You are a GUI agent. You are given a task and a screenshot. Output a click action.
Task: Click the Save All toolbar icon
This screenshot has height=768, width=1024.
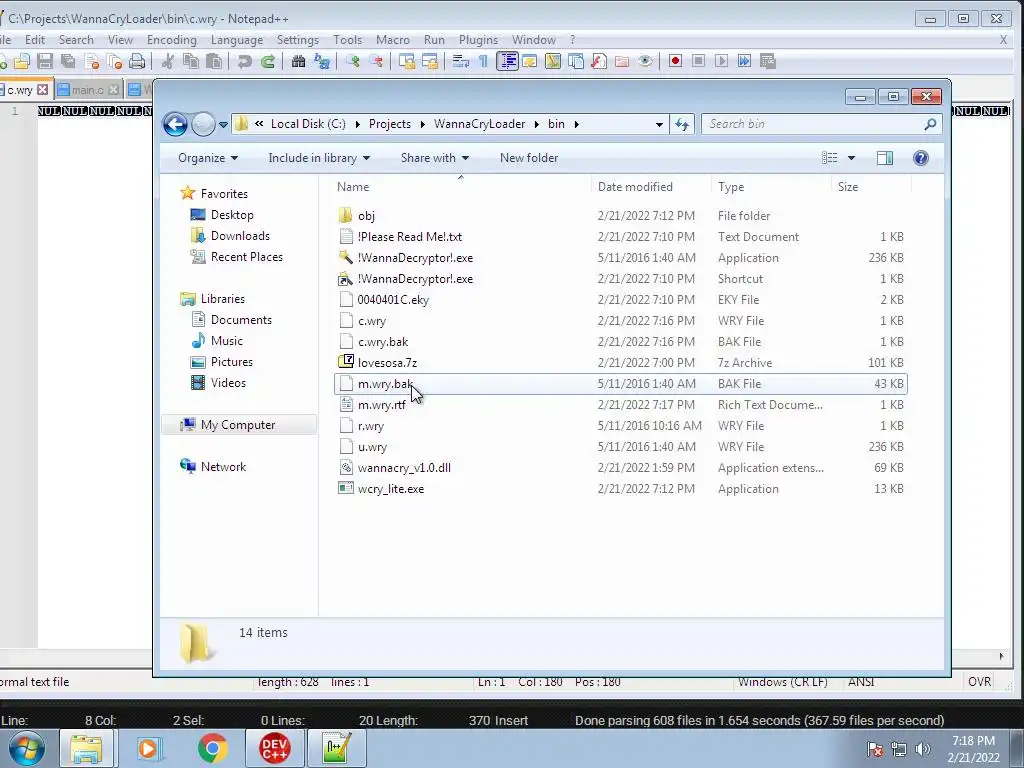[68, 61]
